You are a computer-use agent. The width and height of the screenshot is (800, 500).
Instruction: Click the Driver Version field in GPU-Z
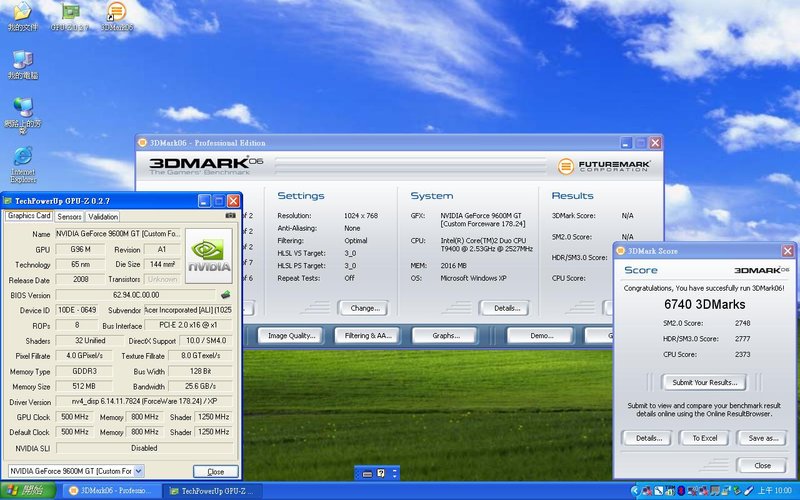tap(144, 402)
